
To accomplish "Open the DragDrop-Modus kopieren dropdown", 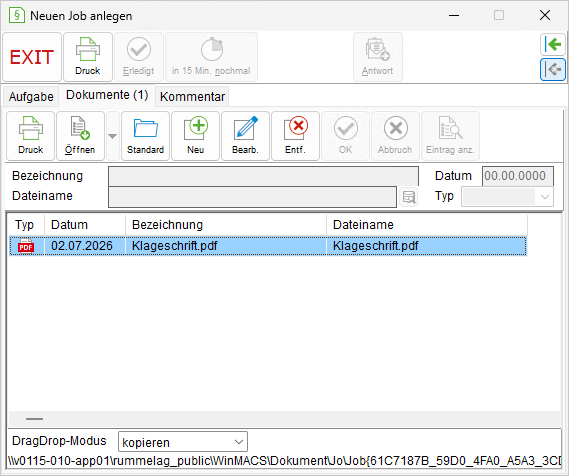I will coord(183,442).
